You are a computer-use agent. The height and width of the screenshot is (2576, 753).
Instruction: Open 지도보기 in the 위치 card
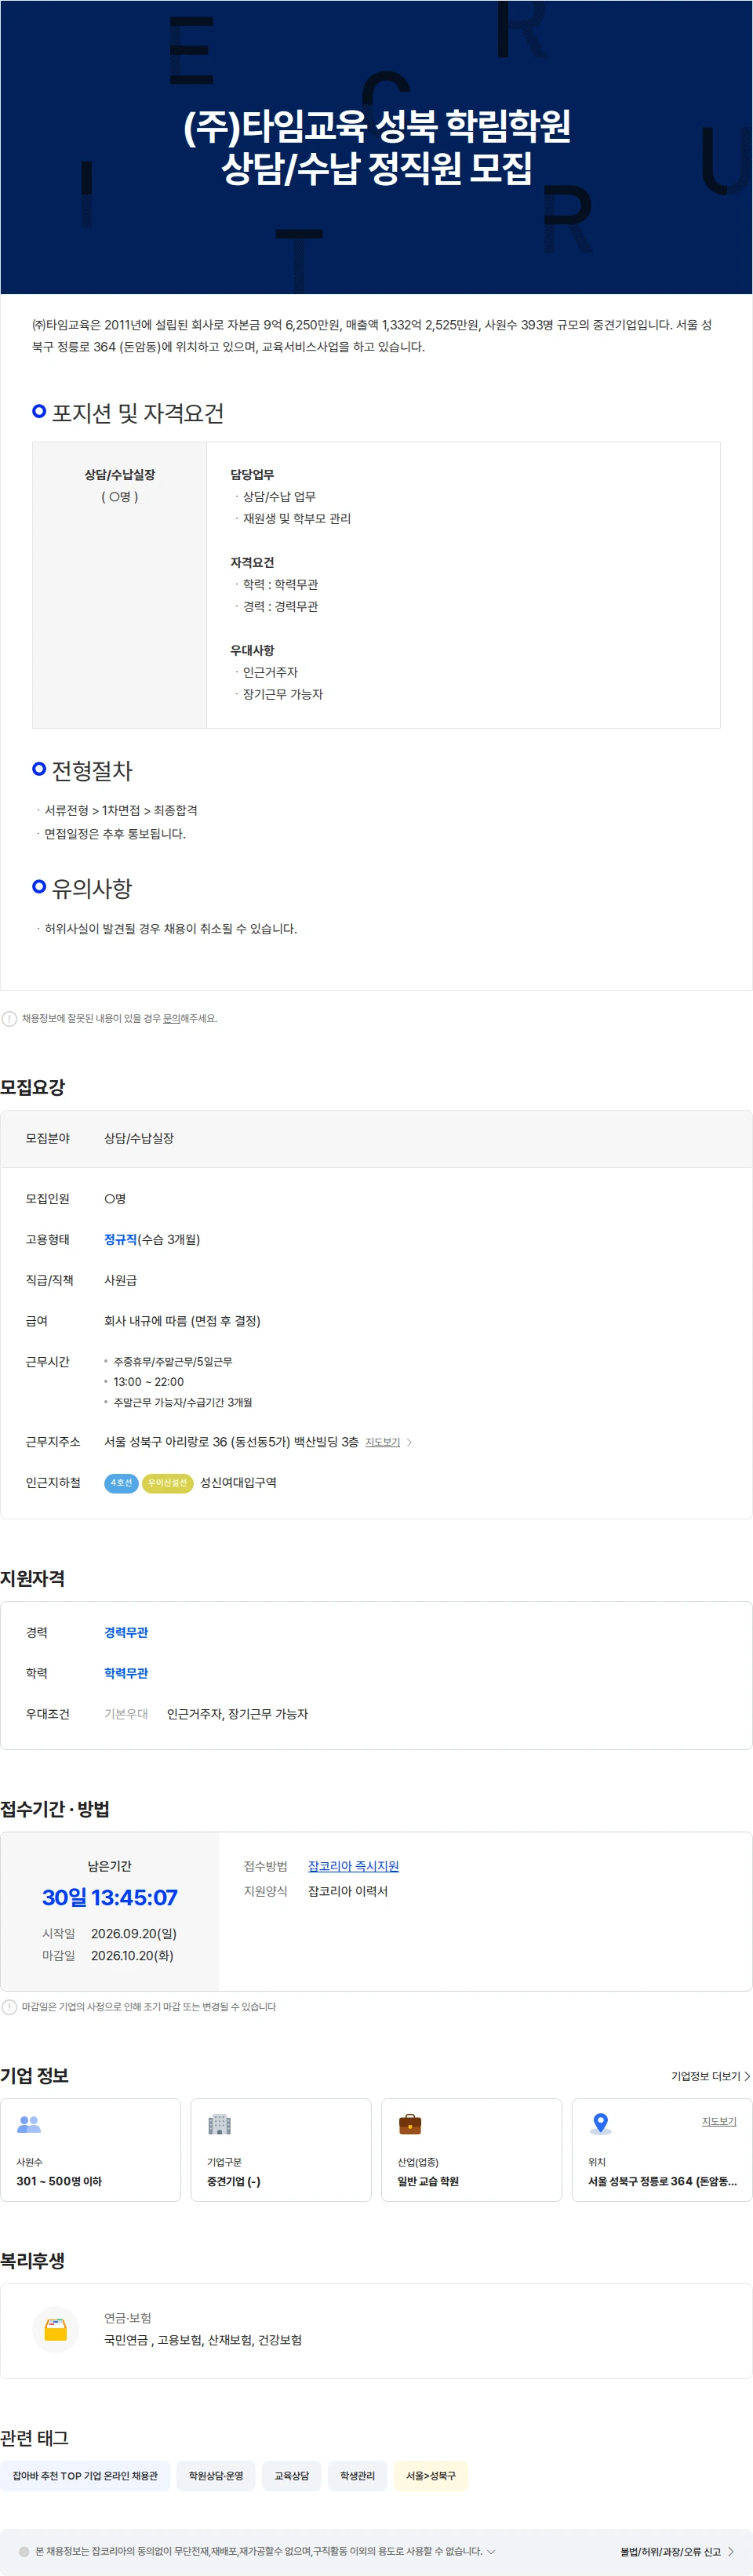[719, 2121]
